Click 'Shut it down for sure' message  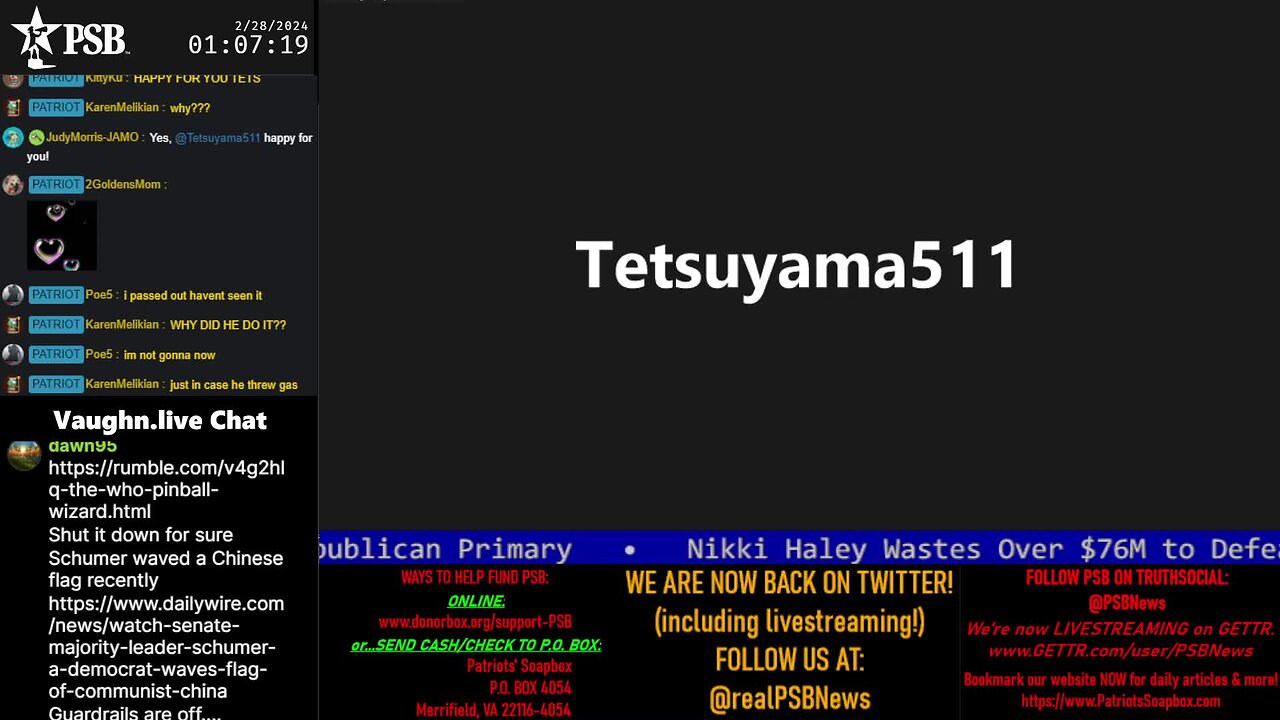[x=141, y=535]
